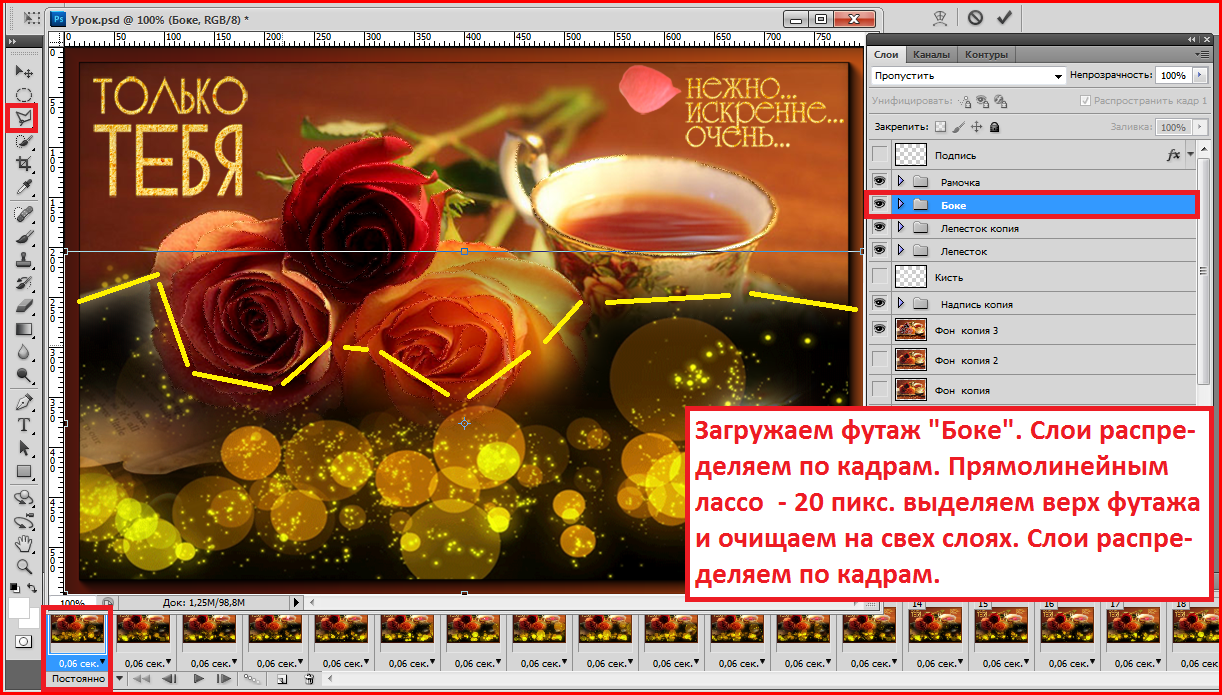Click the cancel transform icon
The image size is (1222, 695).
(x=974, y=17)
